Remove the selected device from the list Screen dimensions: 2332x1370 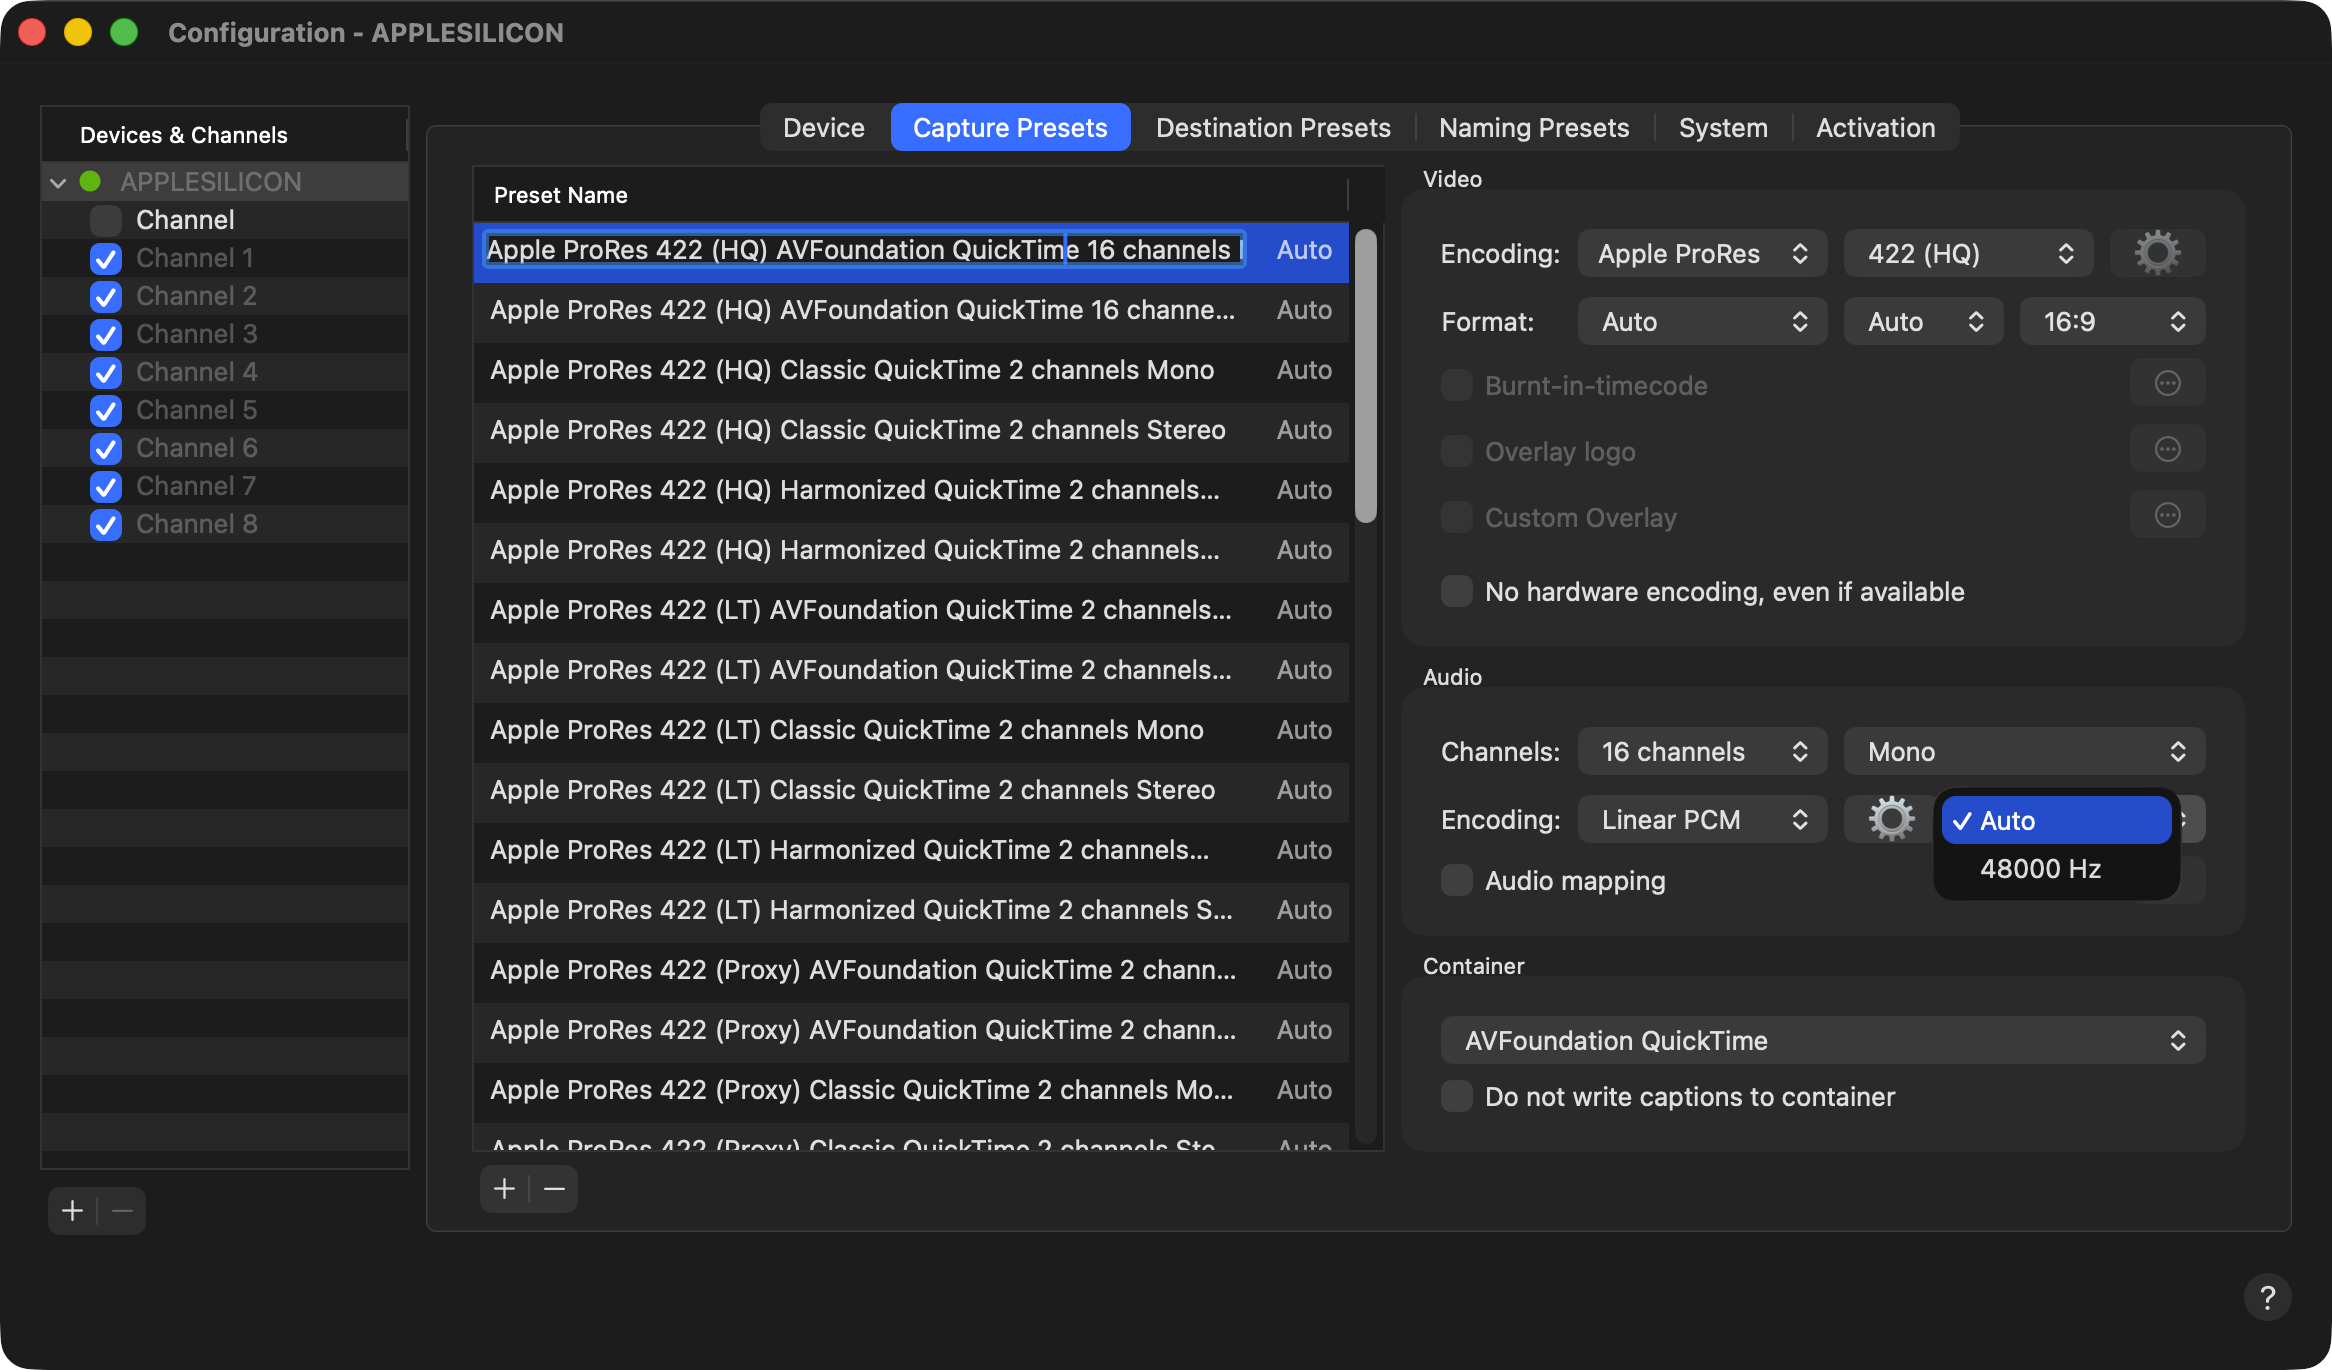(x=122, y=1211)
